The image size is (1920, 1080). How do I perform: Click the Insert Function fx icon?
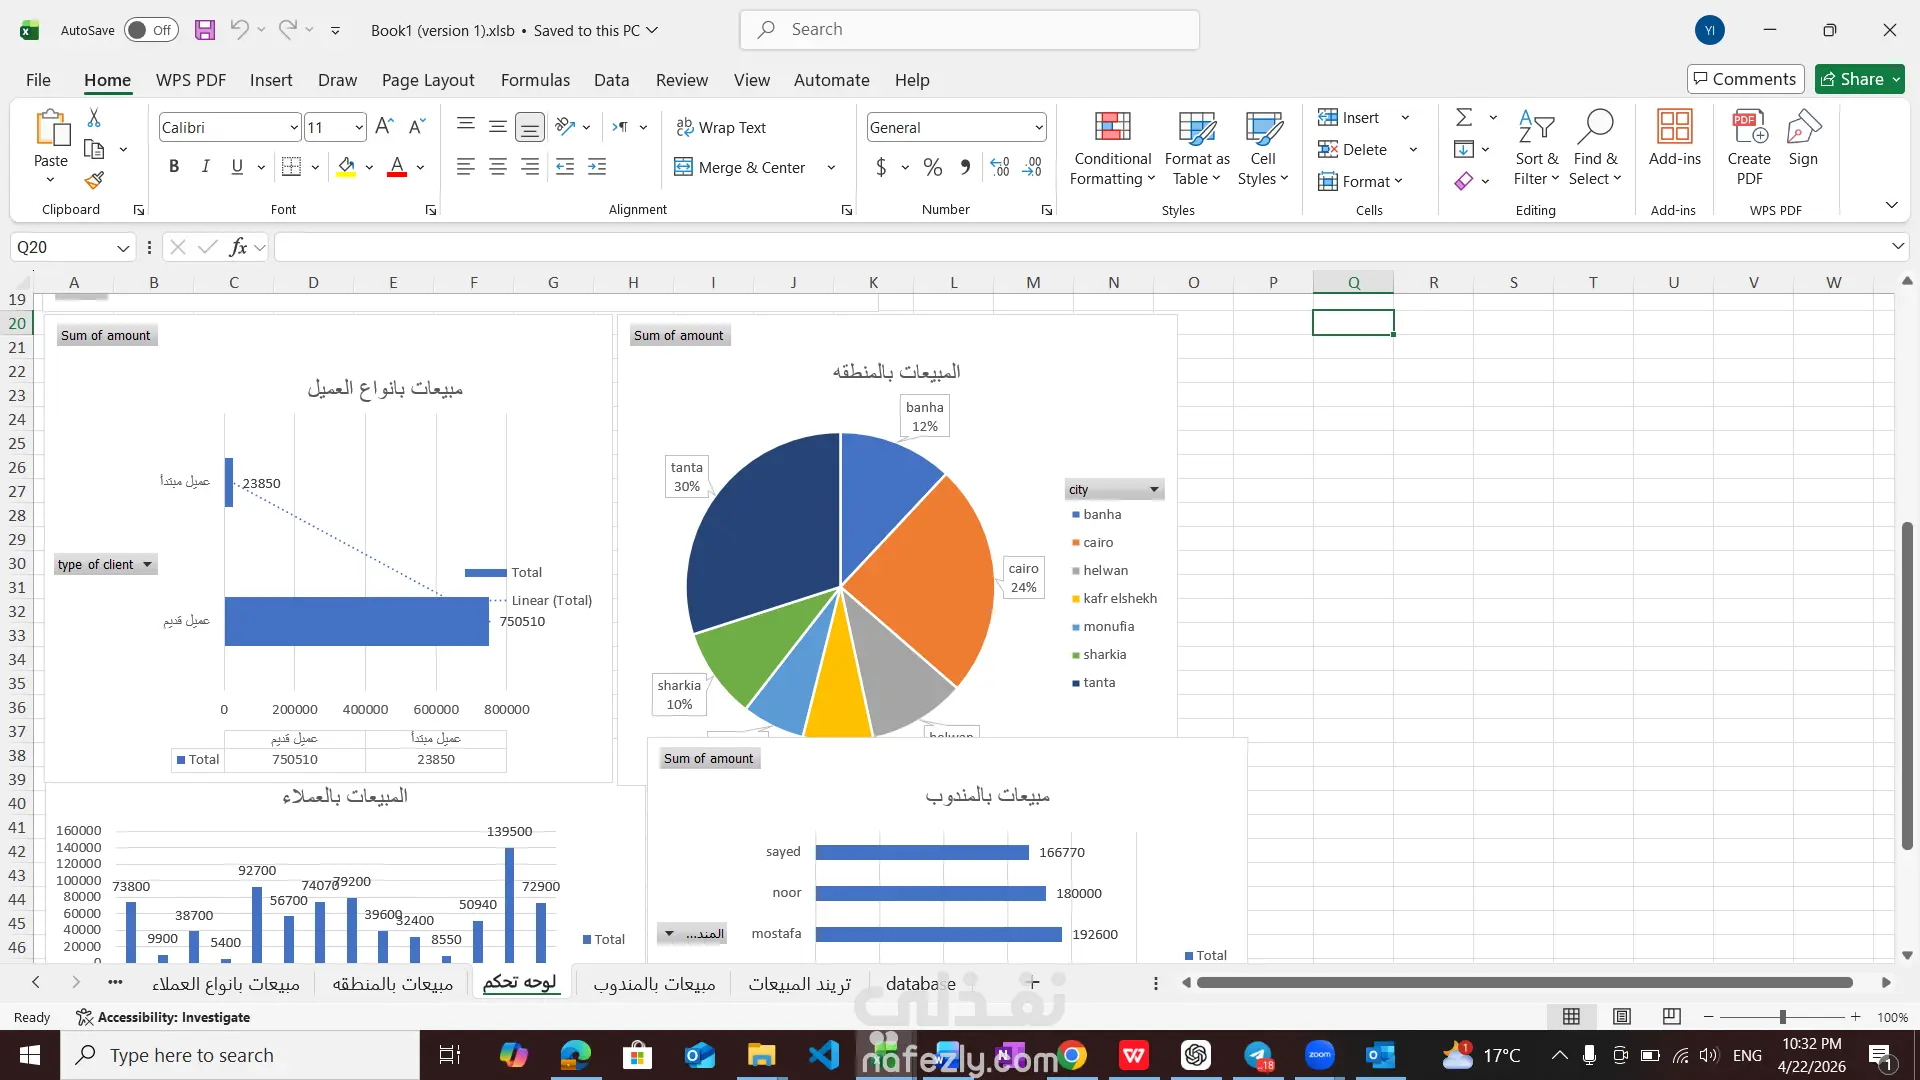pyautogui.click(x=238, y=247)
